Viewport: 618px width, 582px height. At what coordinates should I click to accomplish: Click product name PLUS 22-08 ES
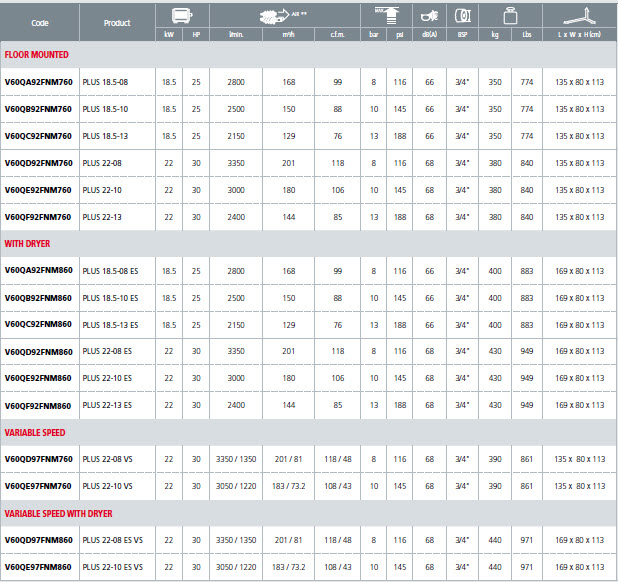pyautogui.click(x=107, y=351)
